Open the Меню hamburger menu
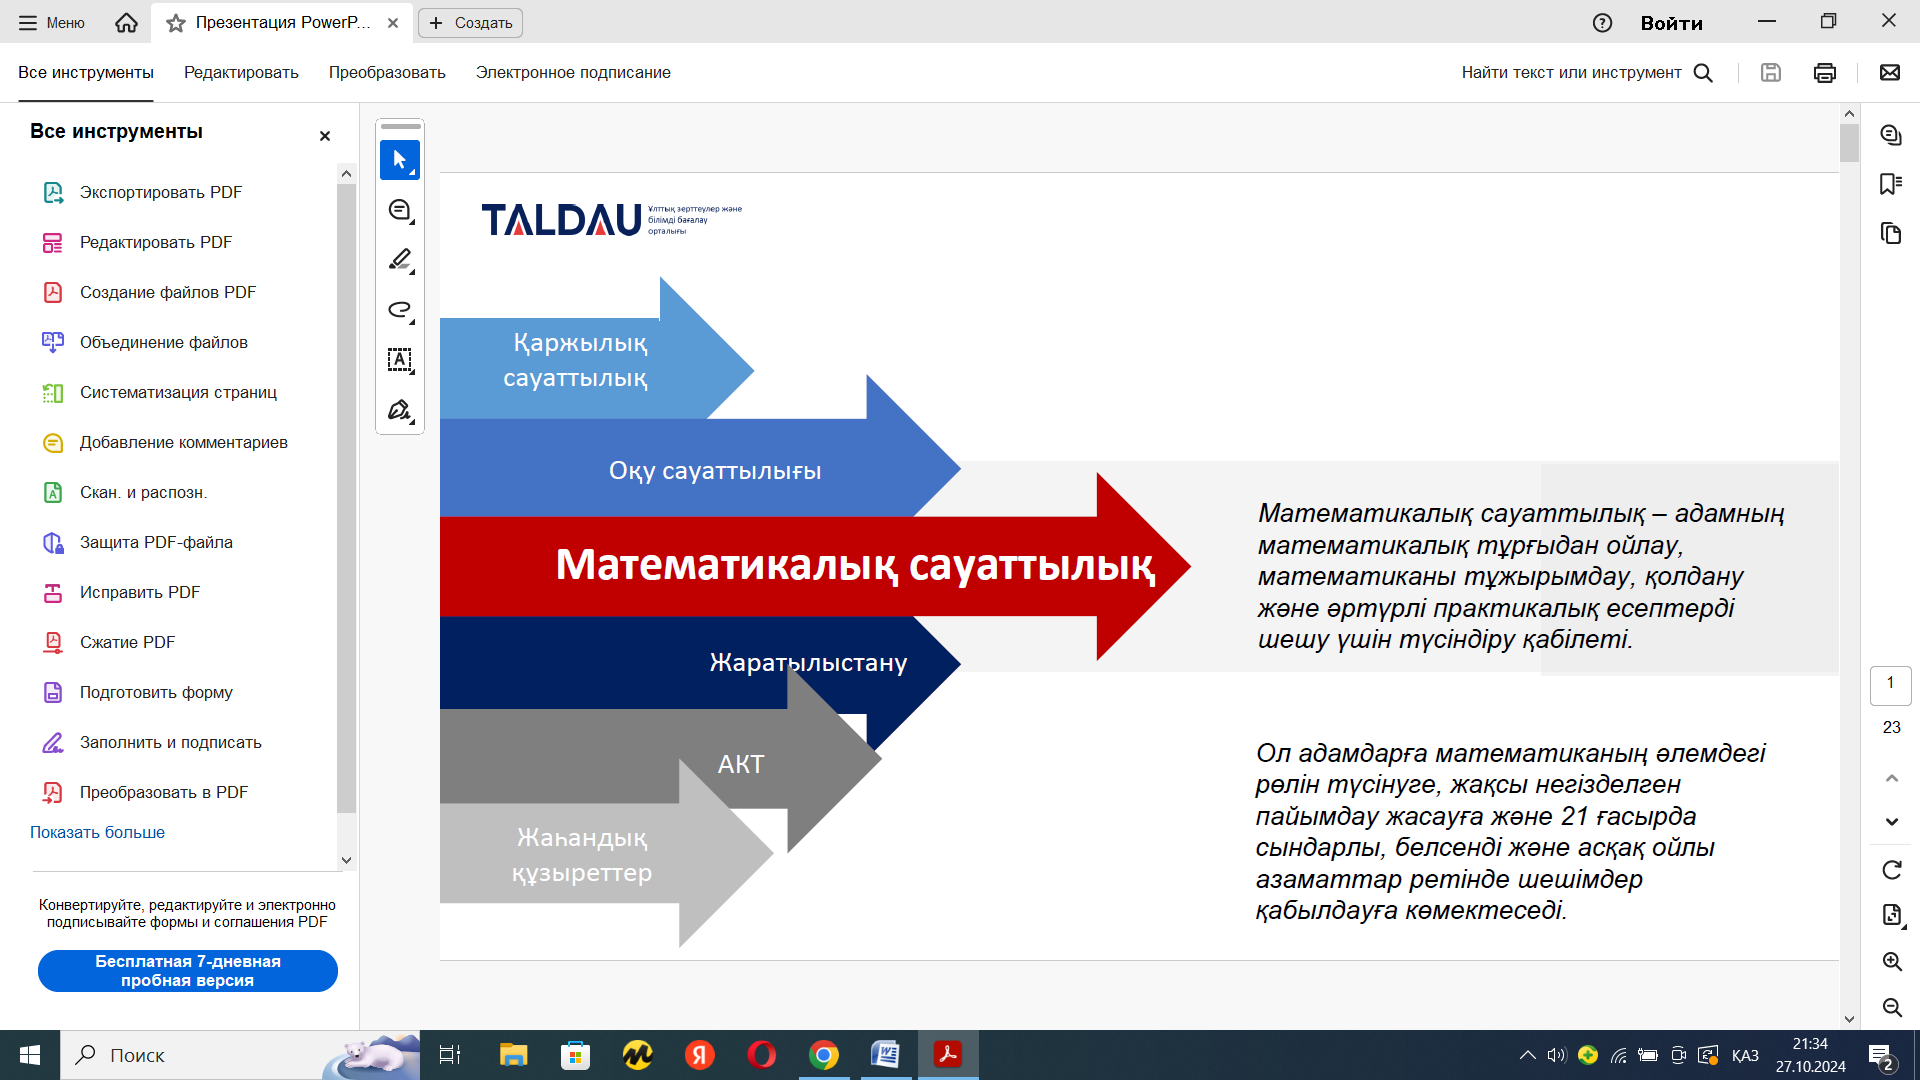This screenshot has width=1920, height=1080. click(x=51, y=22)
